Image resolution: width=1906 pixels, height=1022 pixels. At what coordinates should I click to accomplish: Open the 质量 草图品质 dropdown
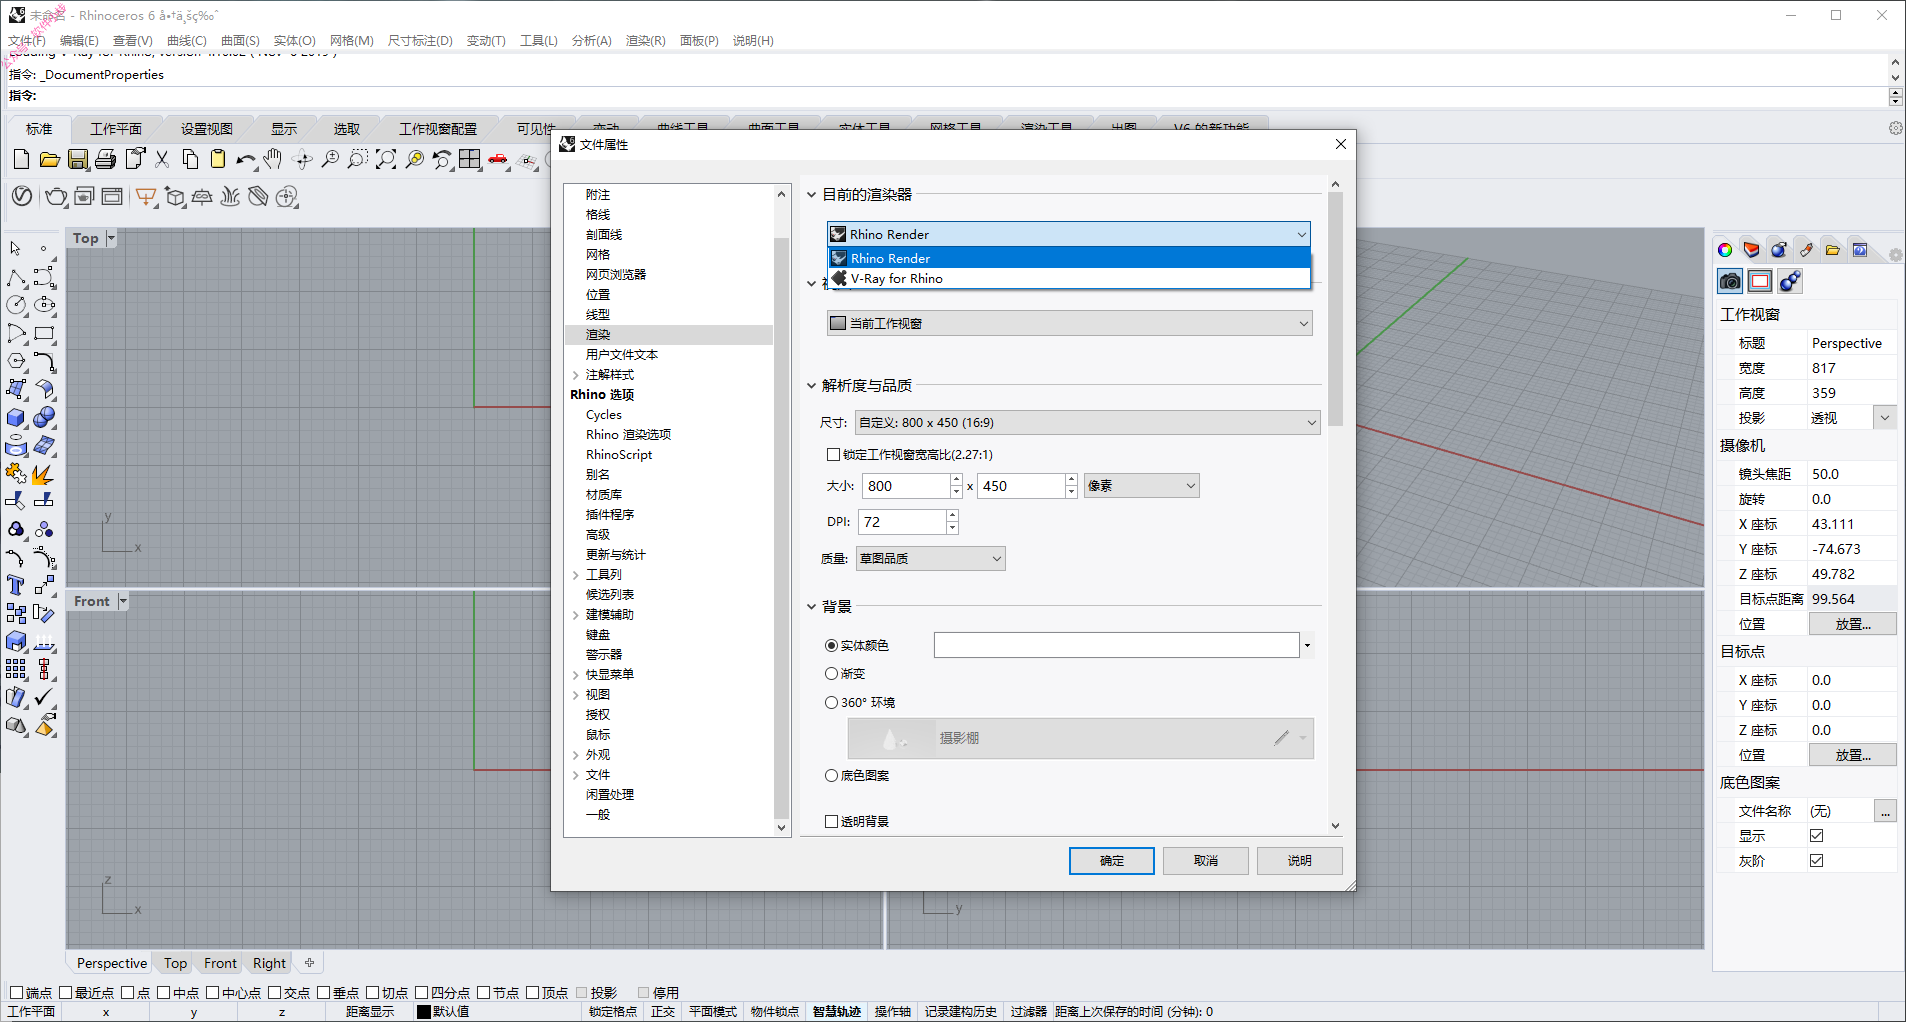pos(930,559)
